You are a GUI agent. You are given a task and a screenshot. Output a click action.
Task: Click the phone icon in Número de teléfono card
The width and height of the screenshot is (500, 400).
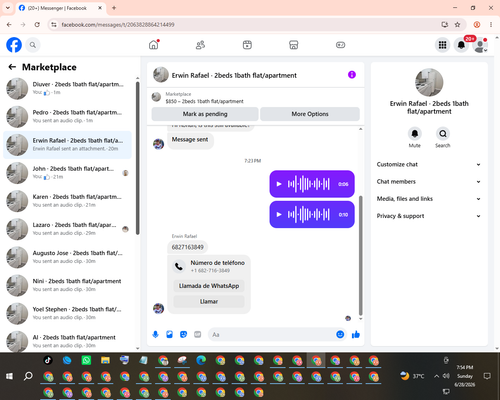179,266
